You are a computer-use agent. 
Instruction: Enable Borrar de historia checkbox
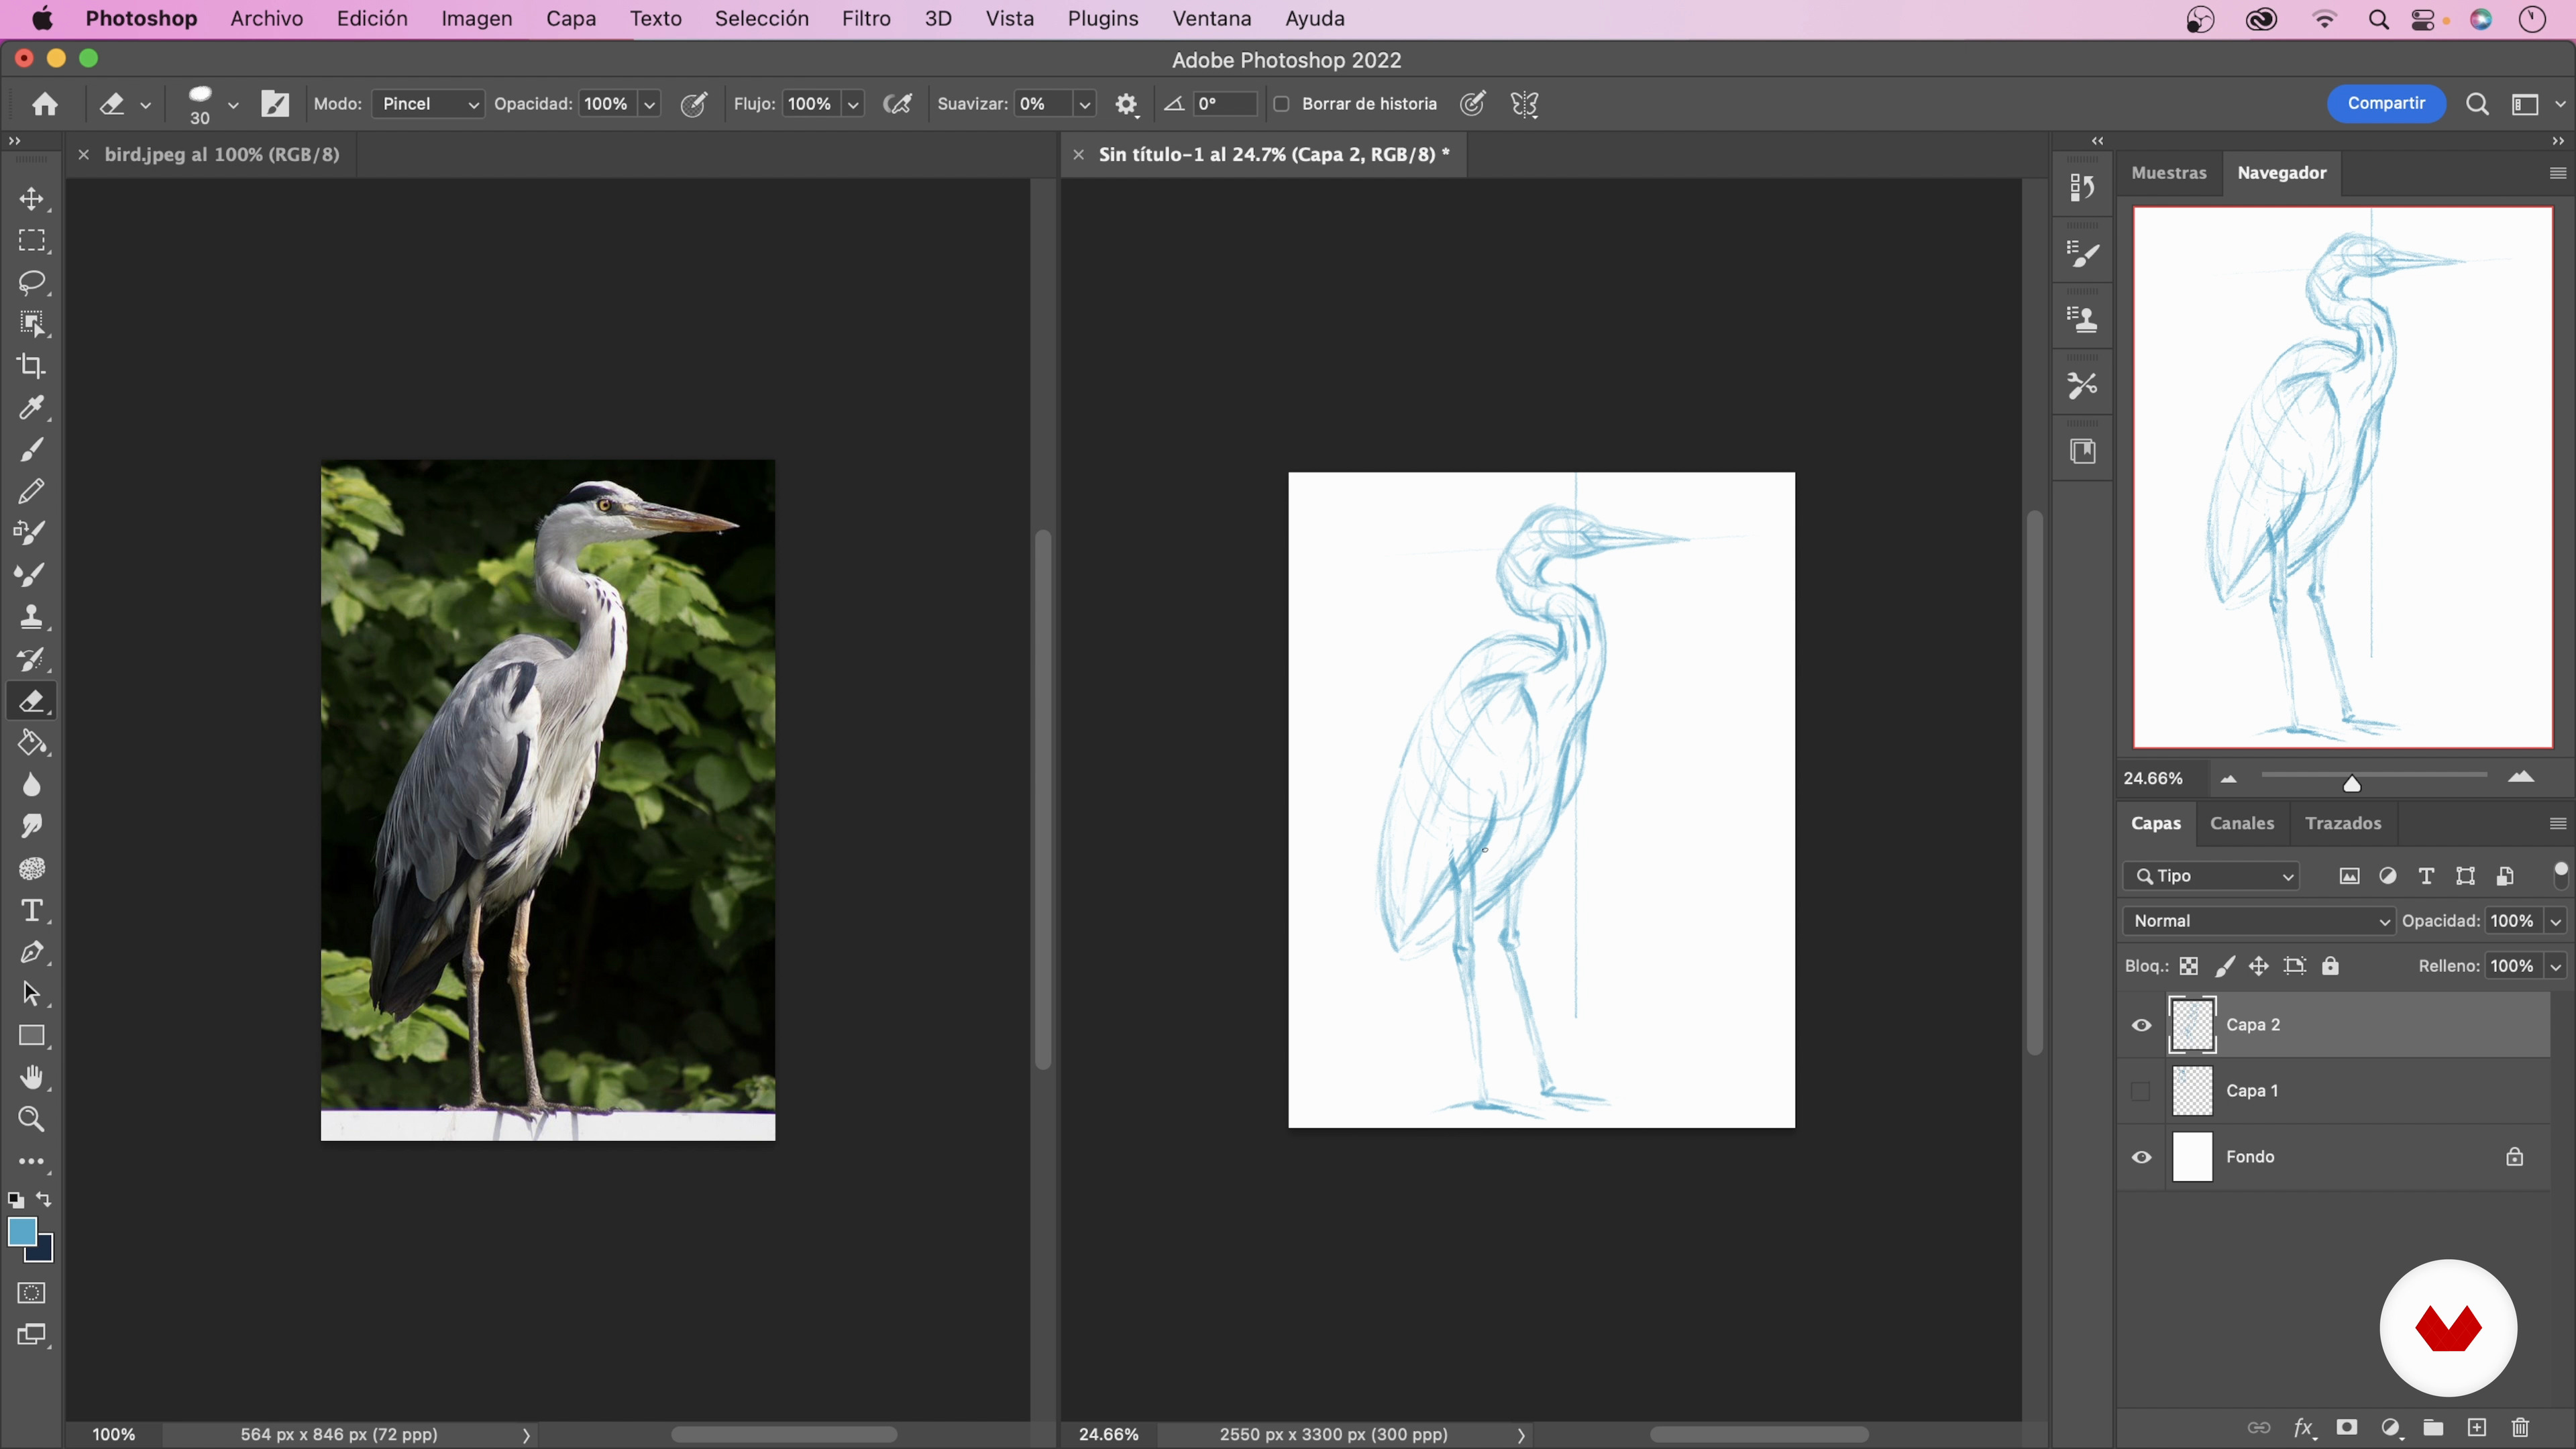[1281, 104]
